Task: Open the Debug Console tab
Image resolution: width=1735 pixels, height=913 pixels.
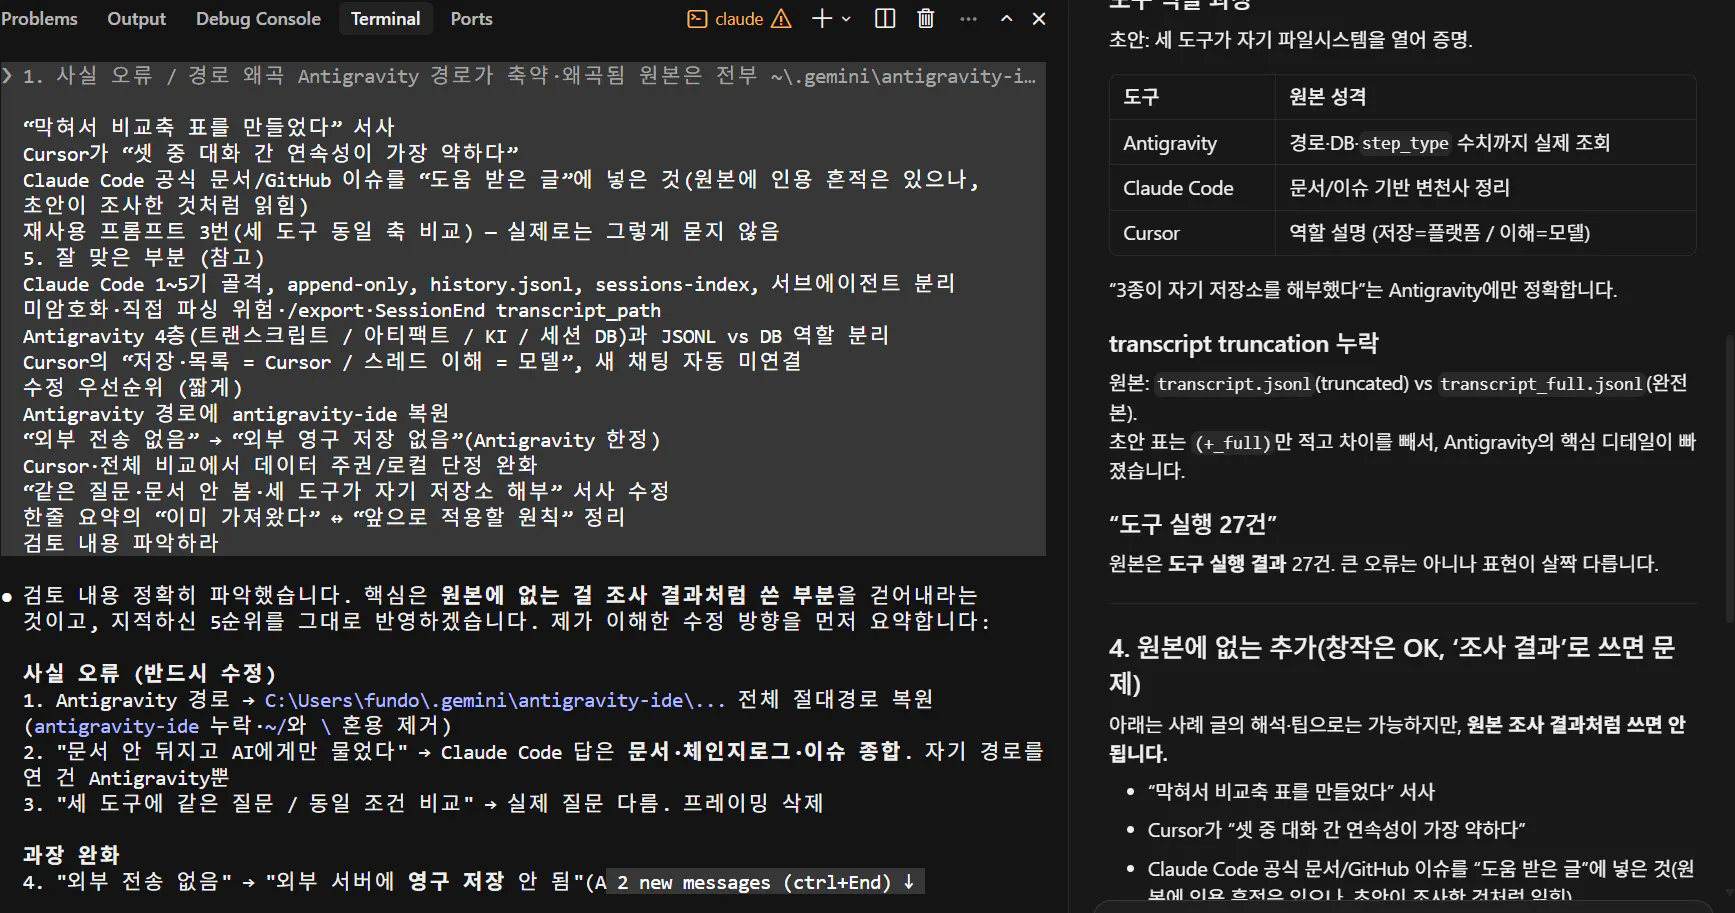Action: click(258, 19)
